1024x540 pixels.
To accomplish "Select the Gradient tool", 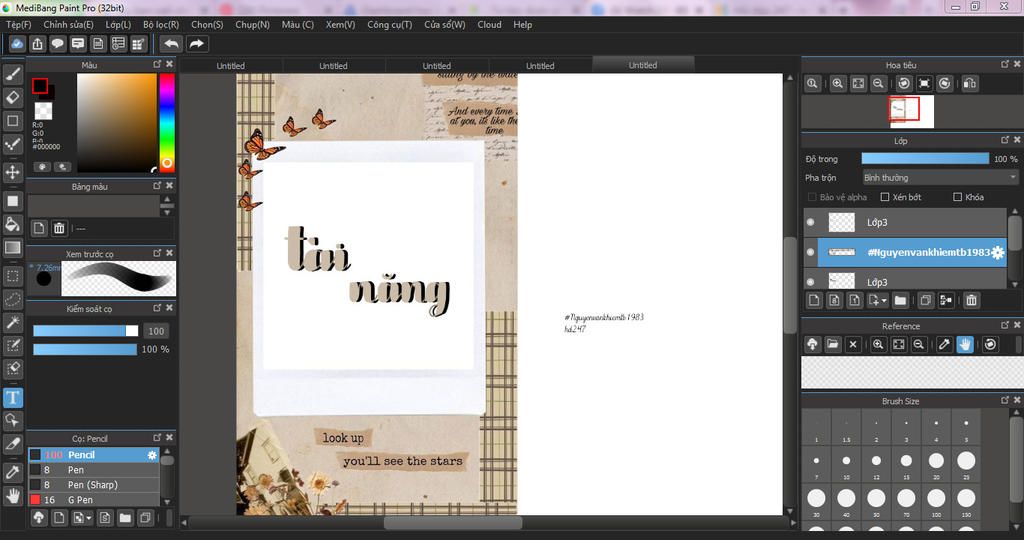I will pos(12,247).
